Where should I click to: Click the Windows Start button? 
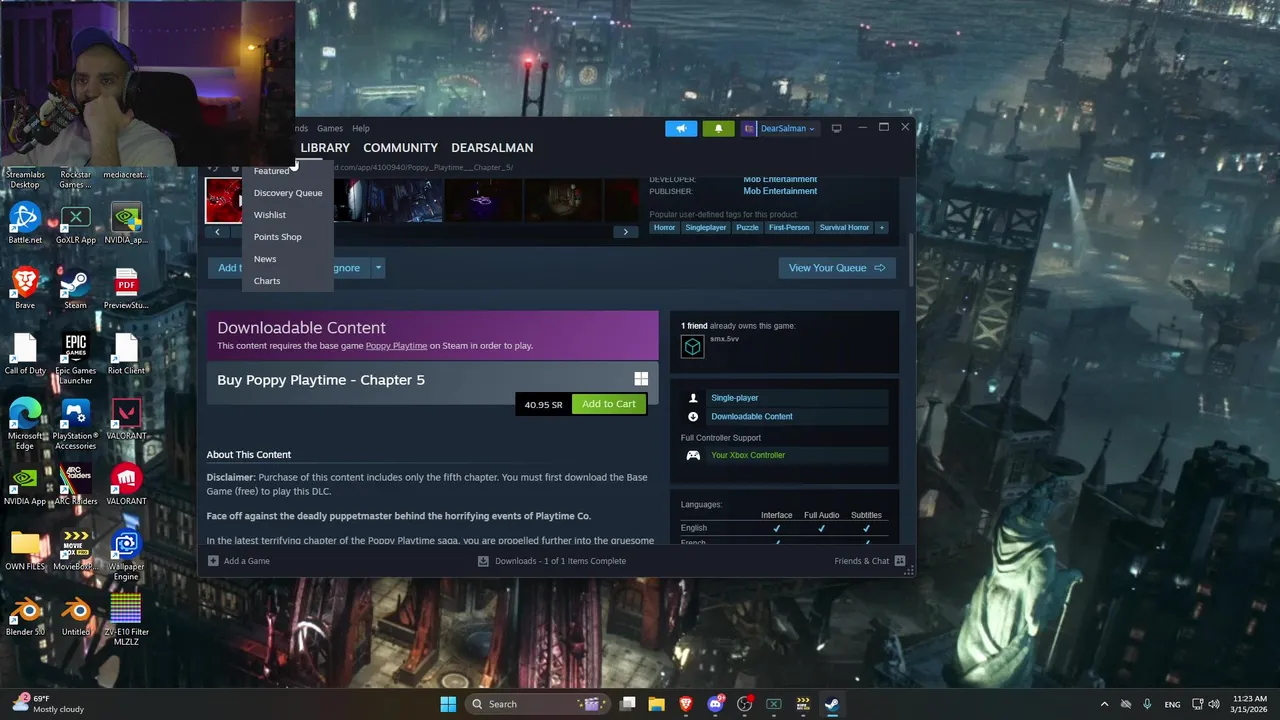448,704
